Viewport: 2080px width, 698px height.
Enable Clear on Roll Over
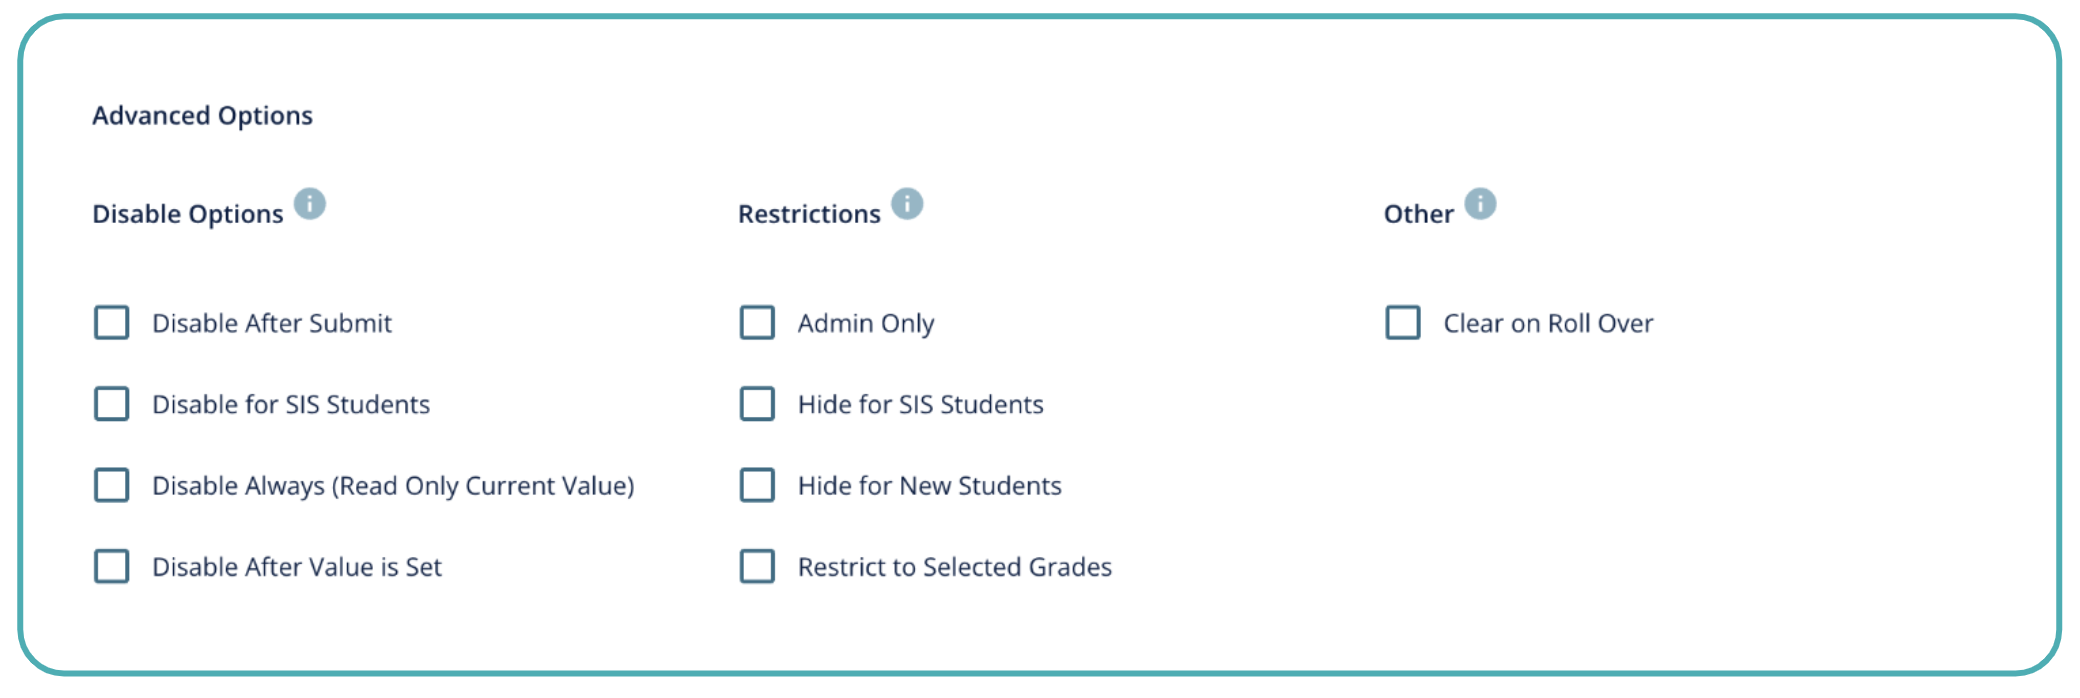[1403, 322]
